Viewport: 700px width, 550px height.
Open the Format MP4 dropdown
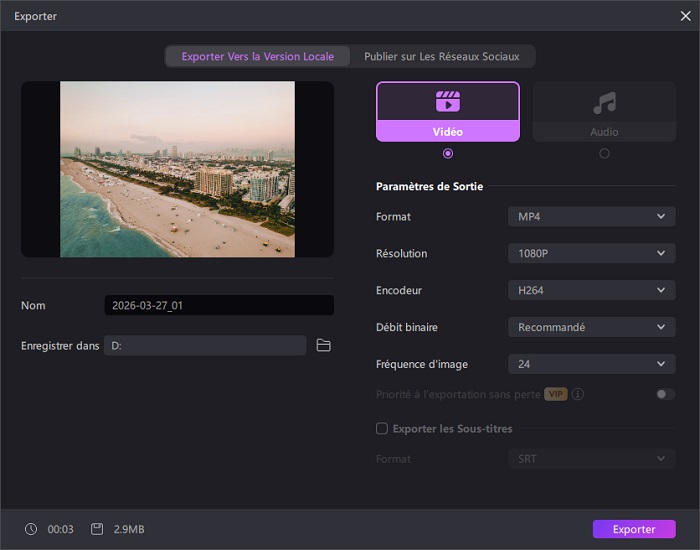591,216
